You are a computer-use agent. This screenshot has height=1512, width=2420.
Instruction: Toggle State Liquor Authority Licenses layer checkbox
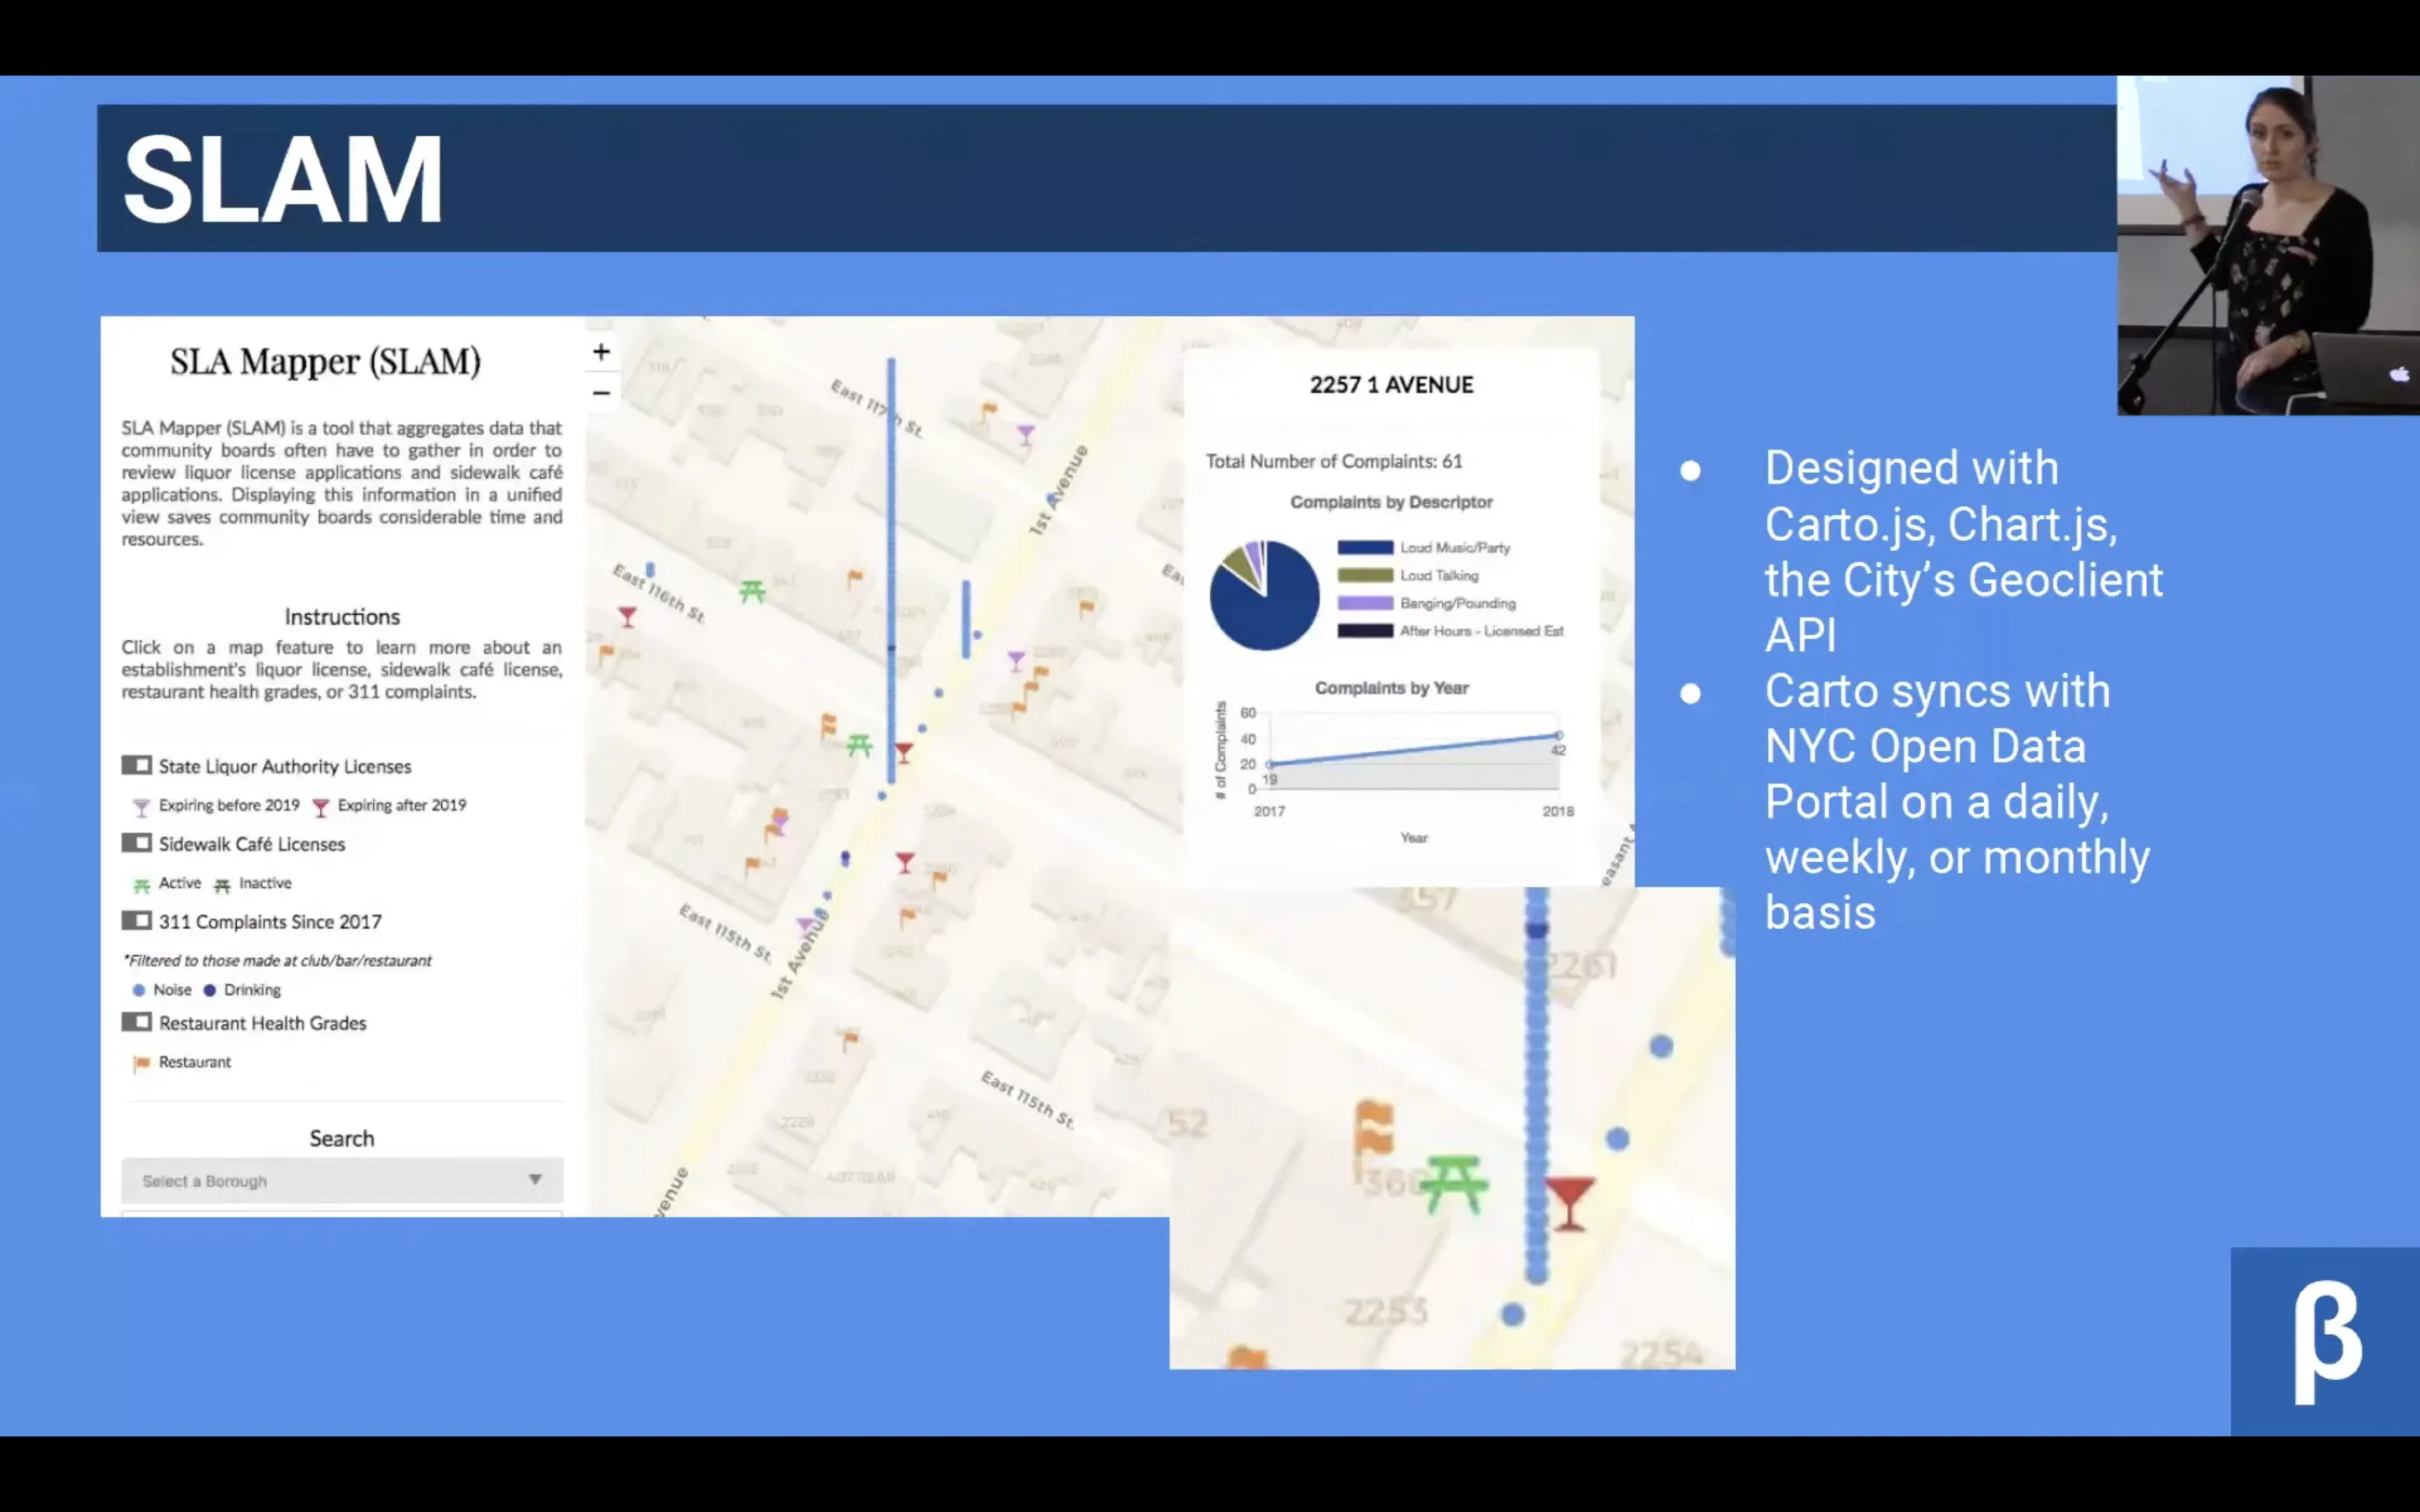137,765
